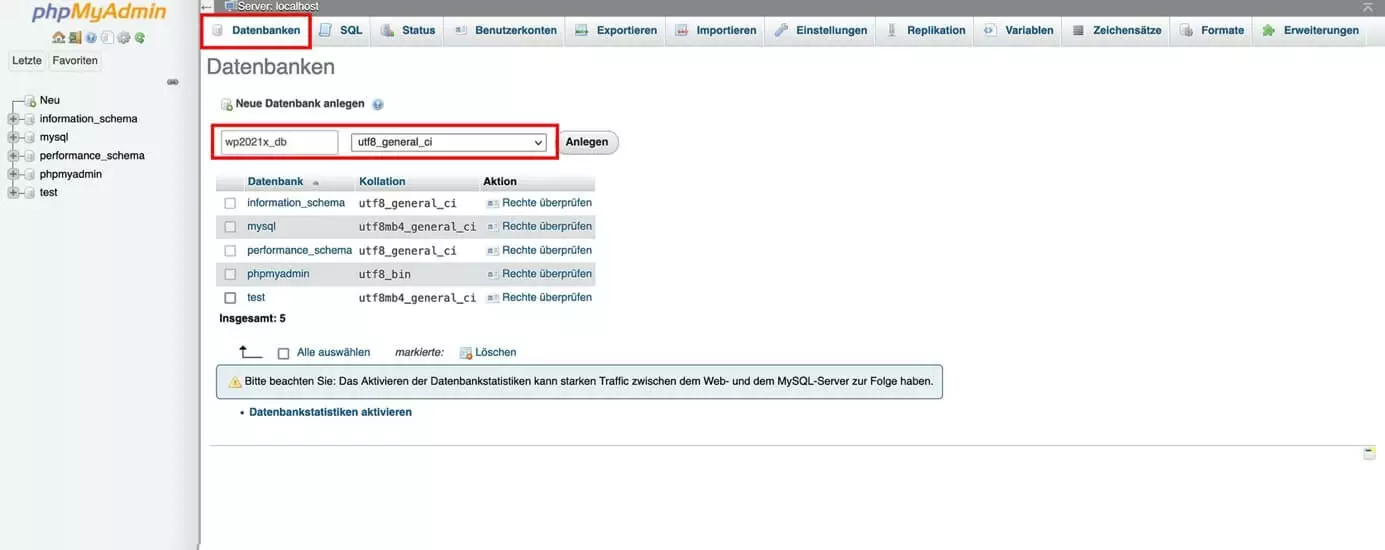Switch to the Status tab
The width and height of the screenshot is (1385, 550).
click(408, 30)
